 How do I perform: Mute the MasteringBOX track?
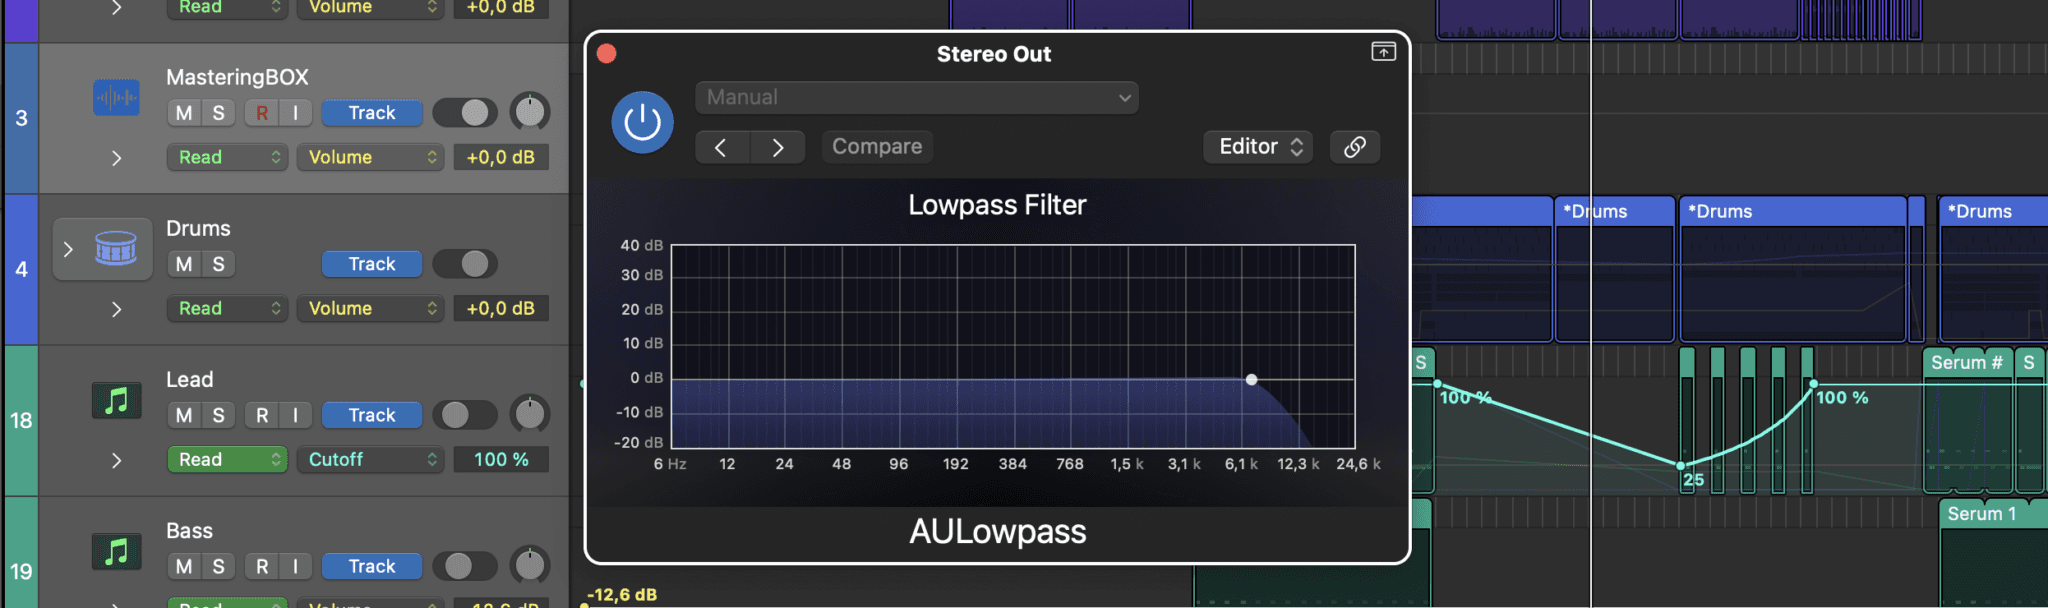184,113
